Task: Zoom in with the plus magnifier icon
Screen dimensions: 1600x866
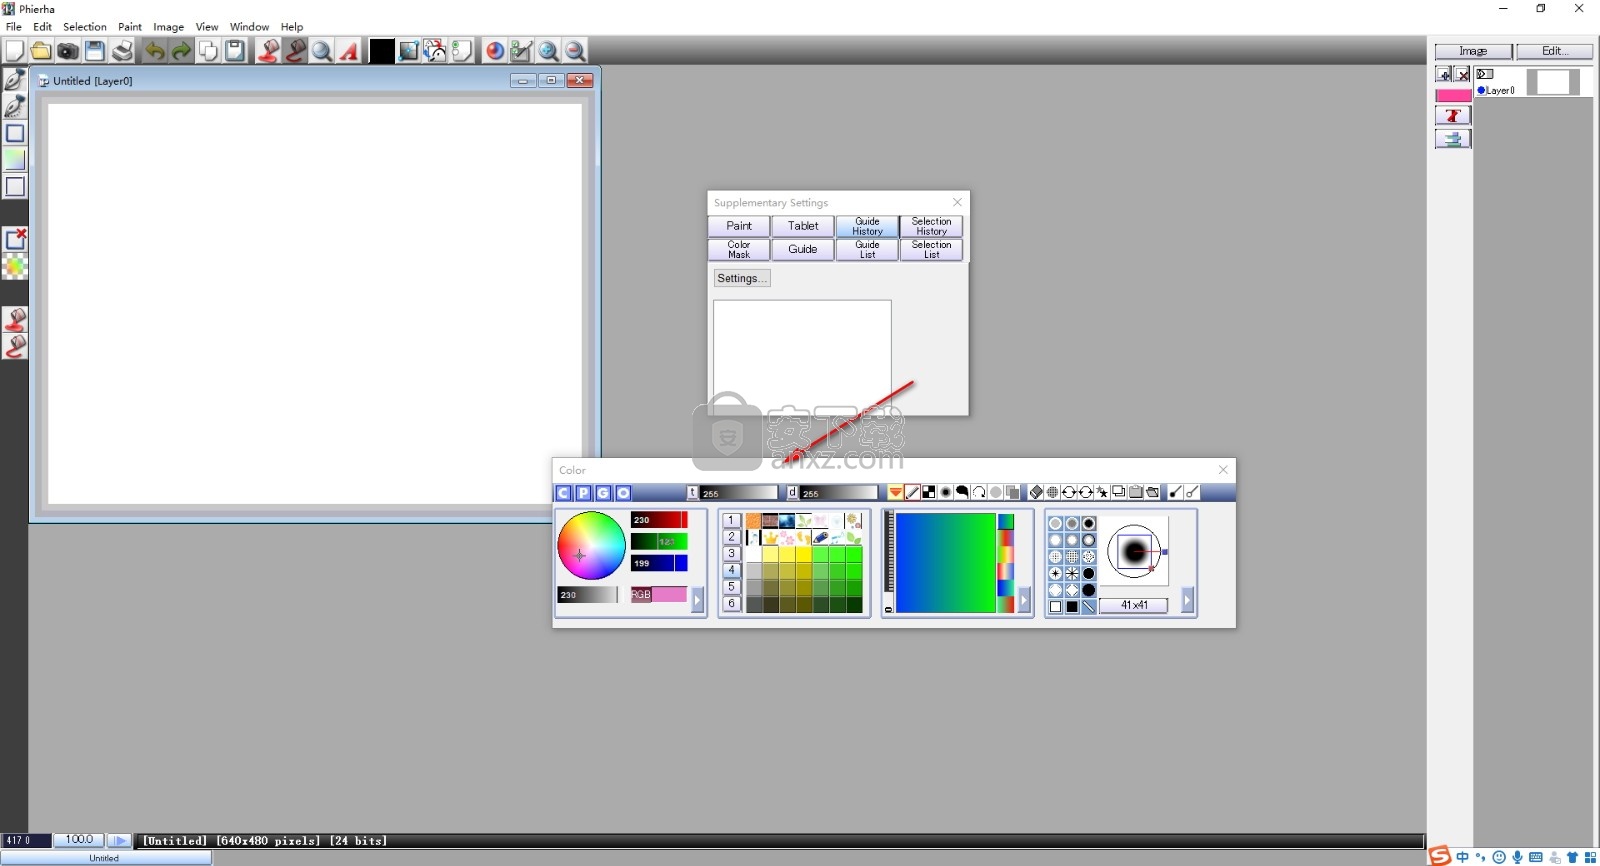Action: pyautogui.click(x=548, y=51)
